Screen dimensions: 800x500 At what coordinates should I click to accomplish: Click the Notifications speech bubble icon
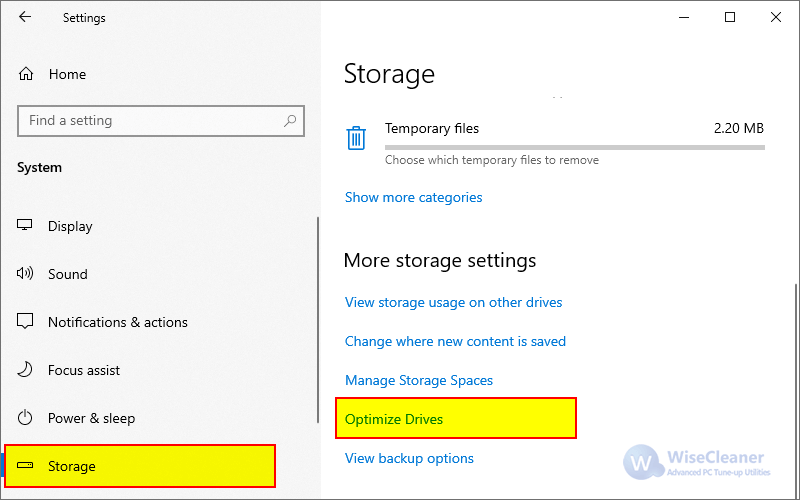pyautogui.click(x=24, y=321)
